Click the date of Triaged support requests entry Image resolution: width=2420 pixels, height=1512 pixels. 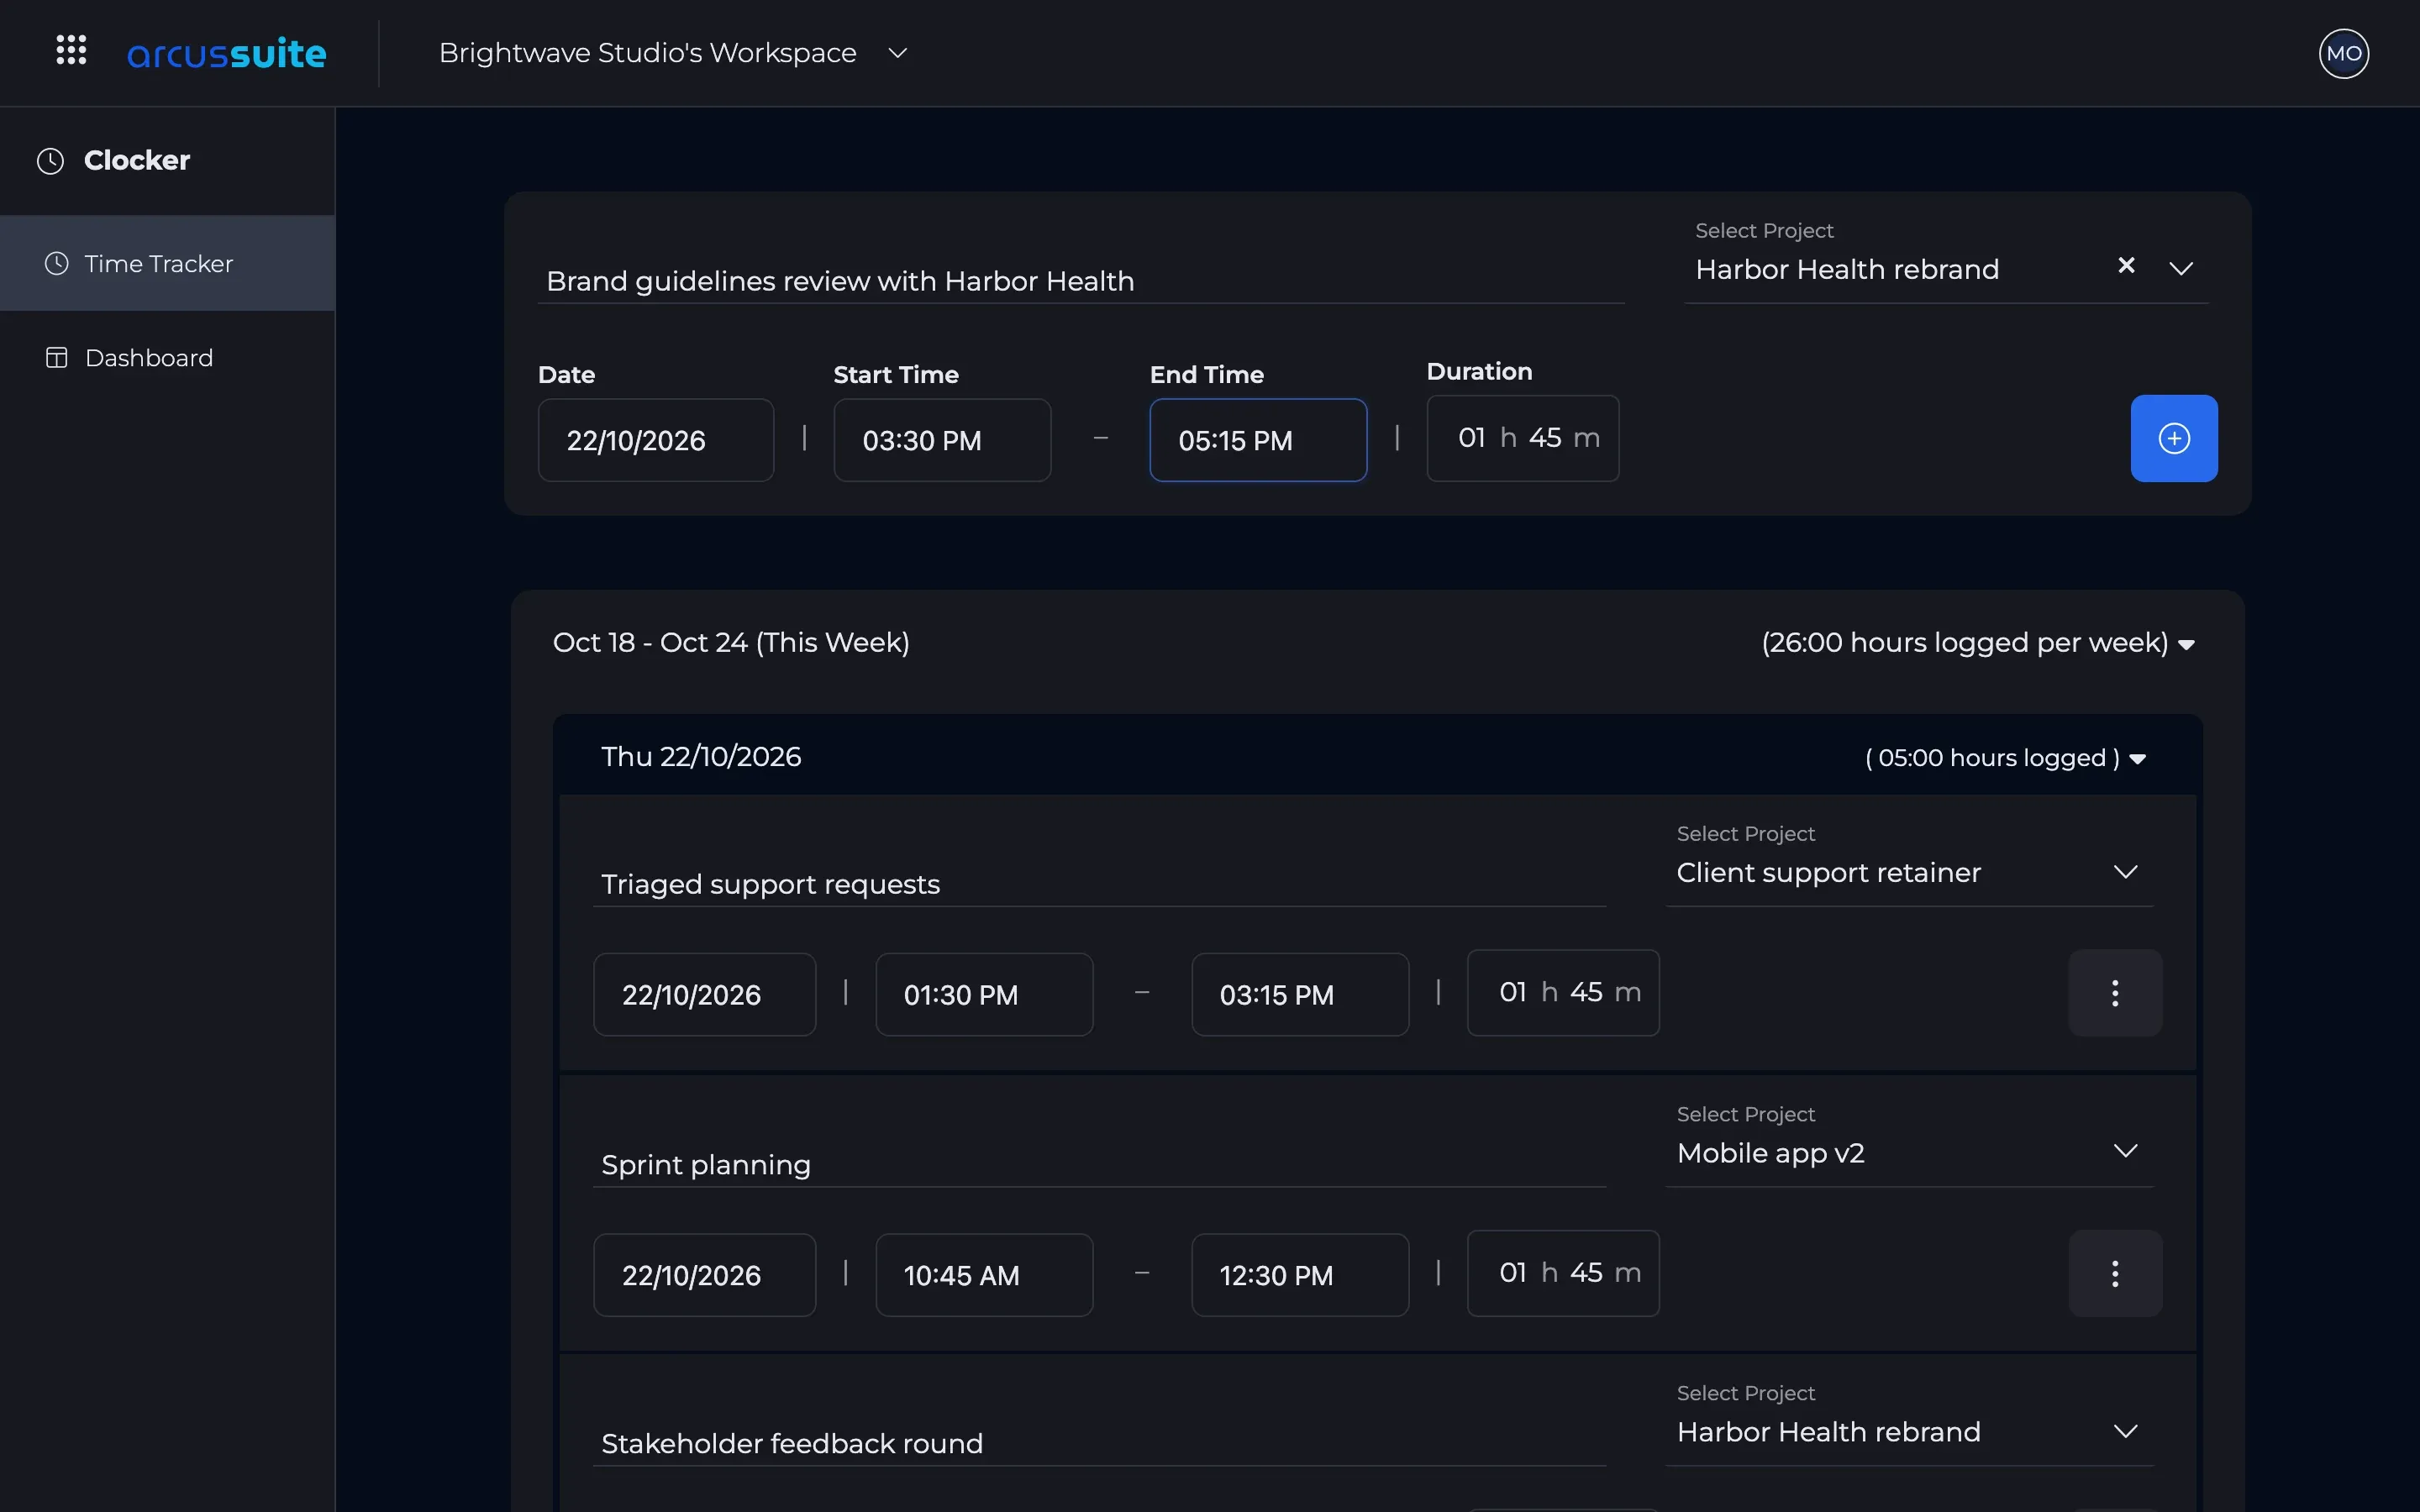pos(704,994)
